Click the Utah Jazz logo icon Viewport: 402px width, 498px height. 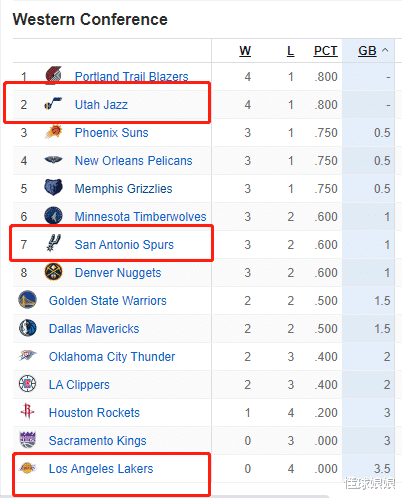[53, 104]
